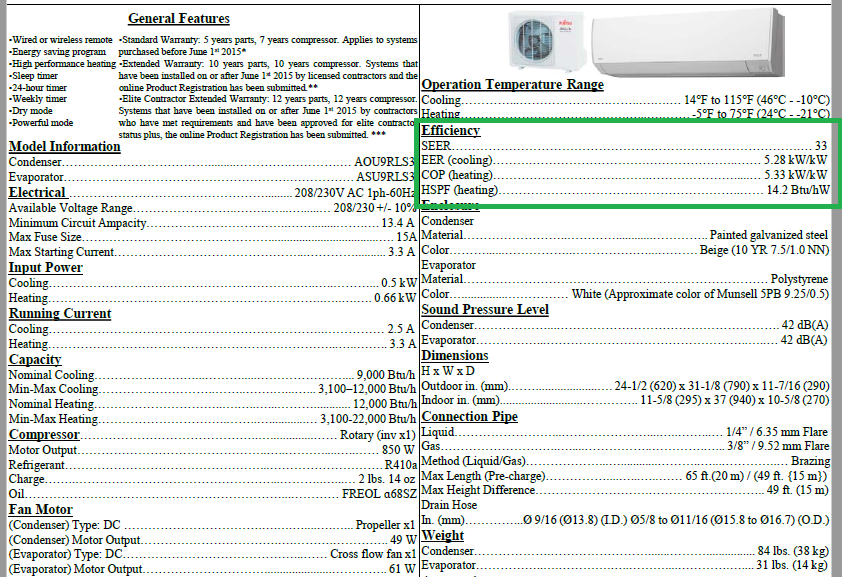Click the "Cross flow fan x1" evaporator type
Viewport: 842px width, 577px height.
point(373,554)
